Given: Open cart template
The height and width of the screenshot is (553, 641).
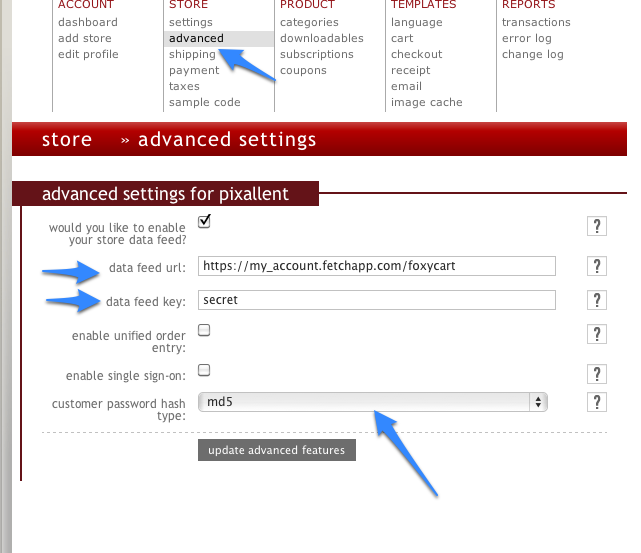Looking at the screenshot, I should (402, 38).
